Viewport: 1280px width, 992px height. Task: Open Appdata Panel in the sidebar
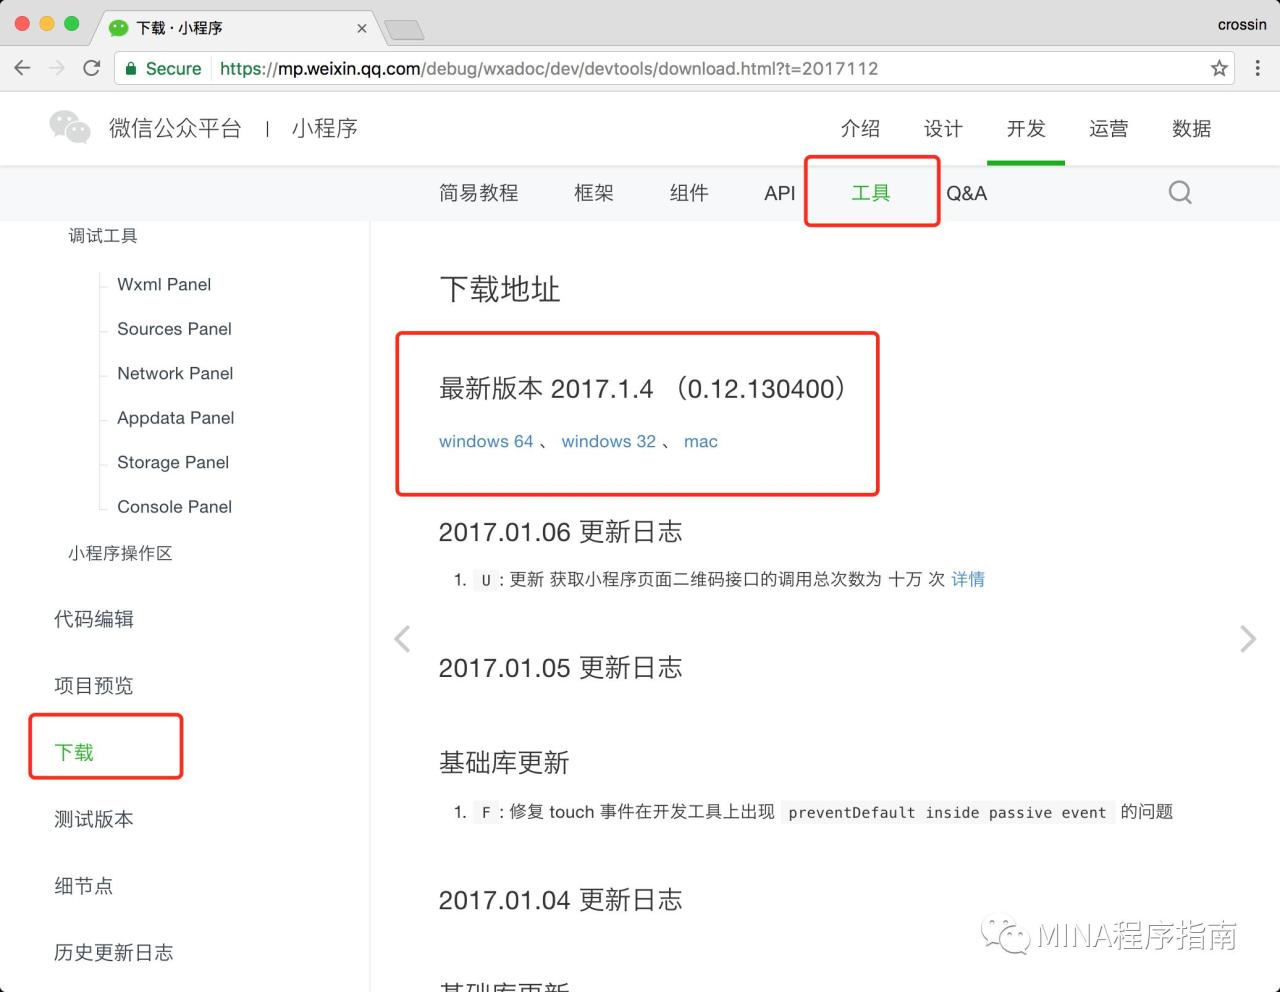pos(175,418)
